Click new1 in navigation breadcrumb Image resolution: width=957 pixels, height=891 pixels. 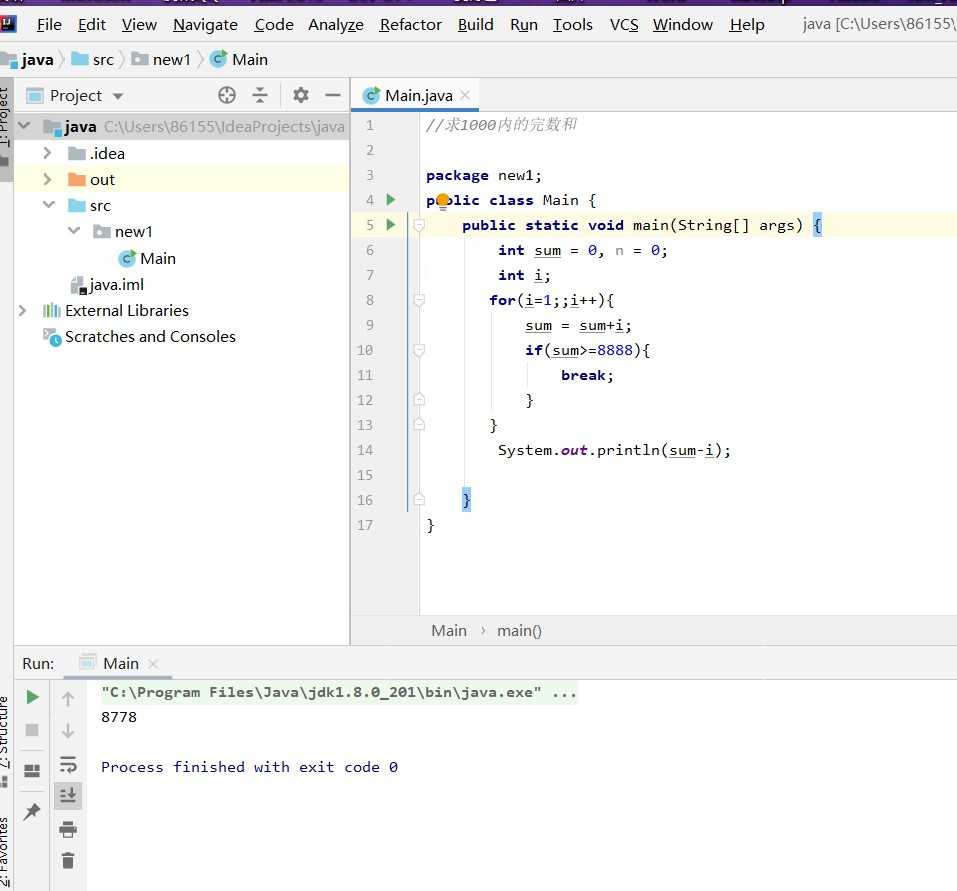click(162, 60)
